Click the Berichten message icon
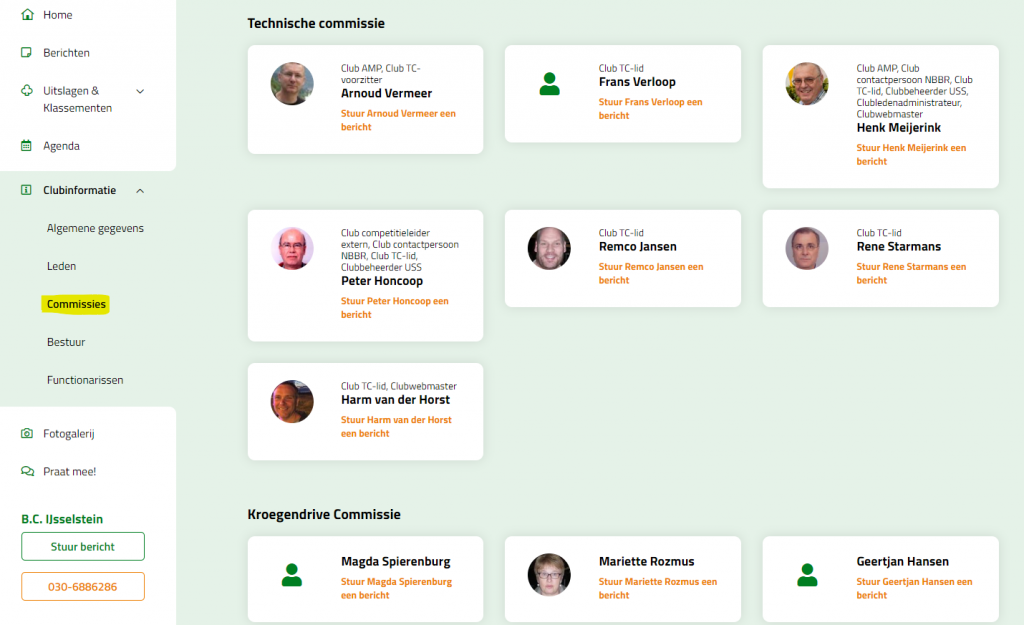Screen dimensions: 1024x625 [x=27, y=52]
